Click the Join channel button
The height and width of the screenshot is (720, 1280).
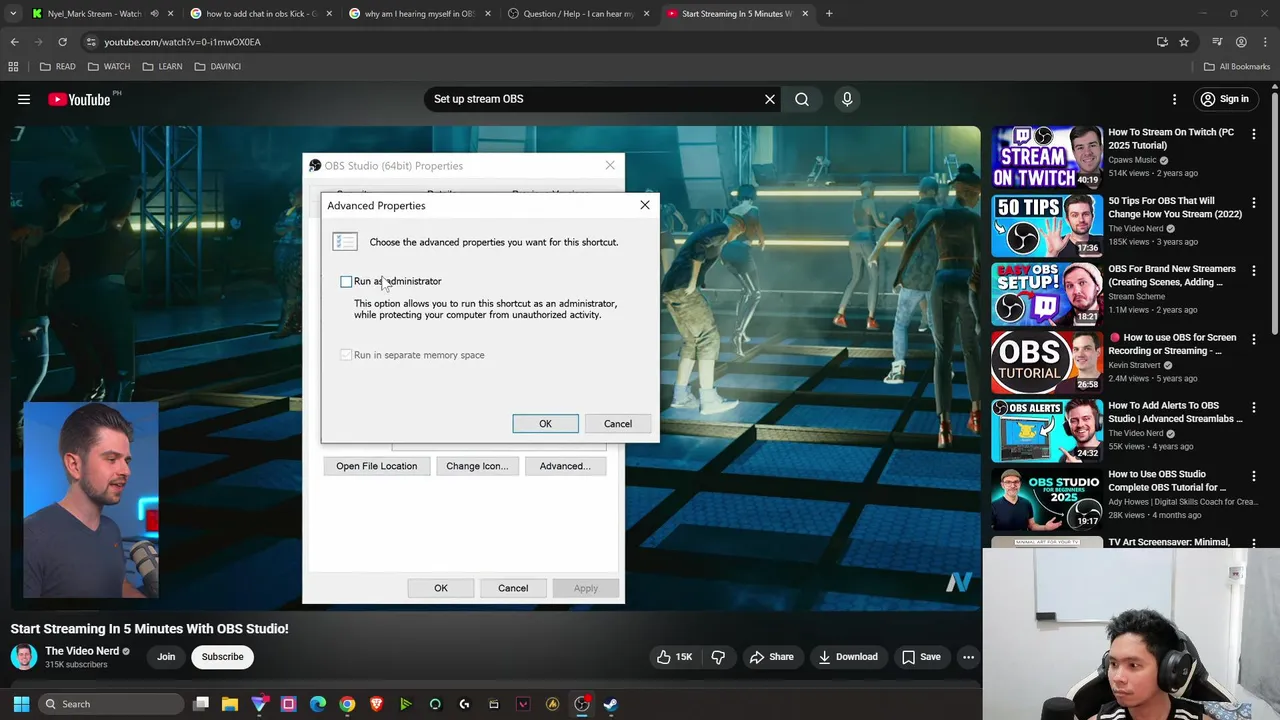pyautogui.click(x=166, y=657)
